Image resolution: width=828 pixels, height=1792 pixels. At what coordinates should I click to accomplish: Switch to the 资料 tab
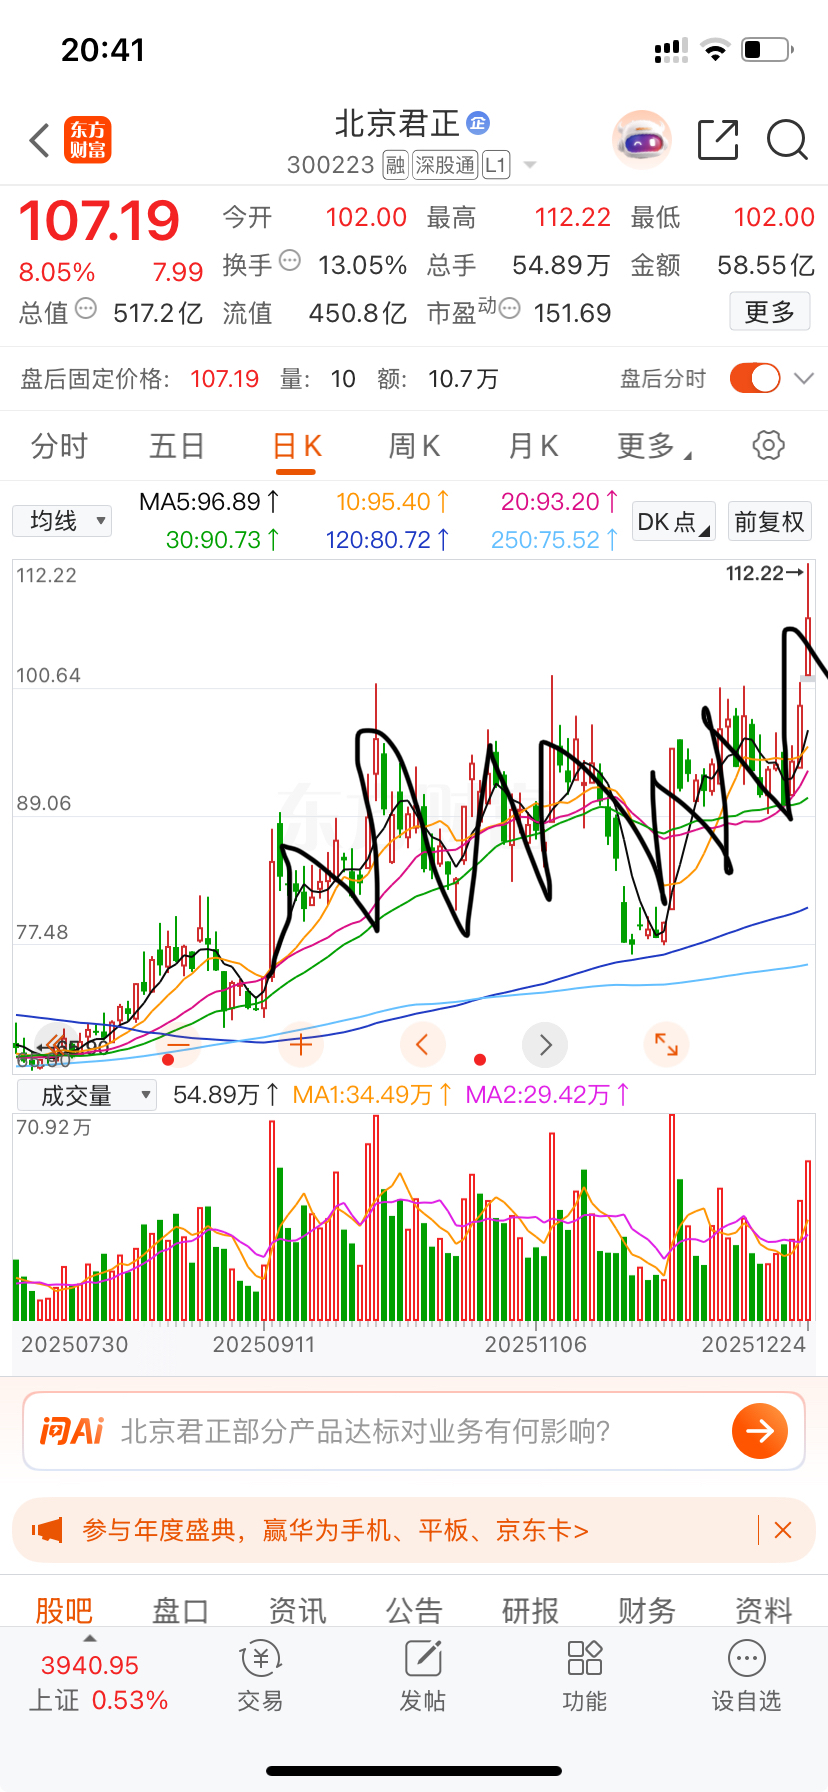coord(764,1611)
